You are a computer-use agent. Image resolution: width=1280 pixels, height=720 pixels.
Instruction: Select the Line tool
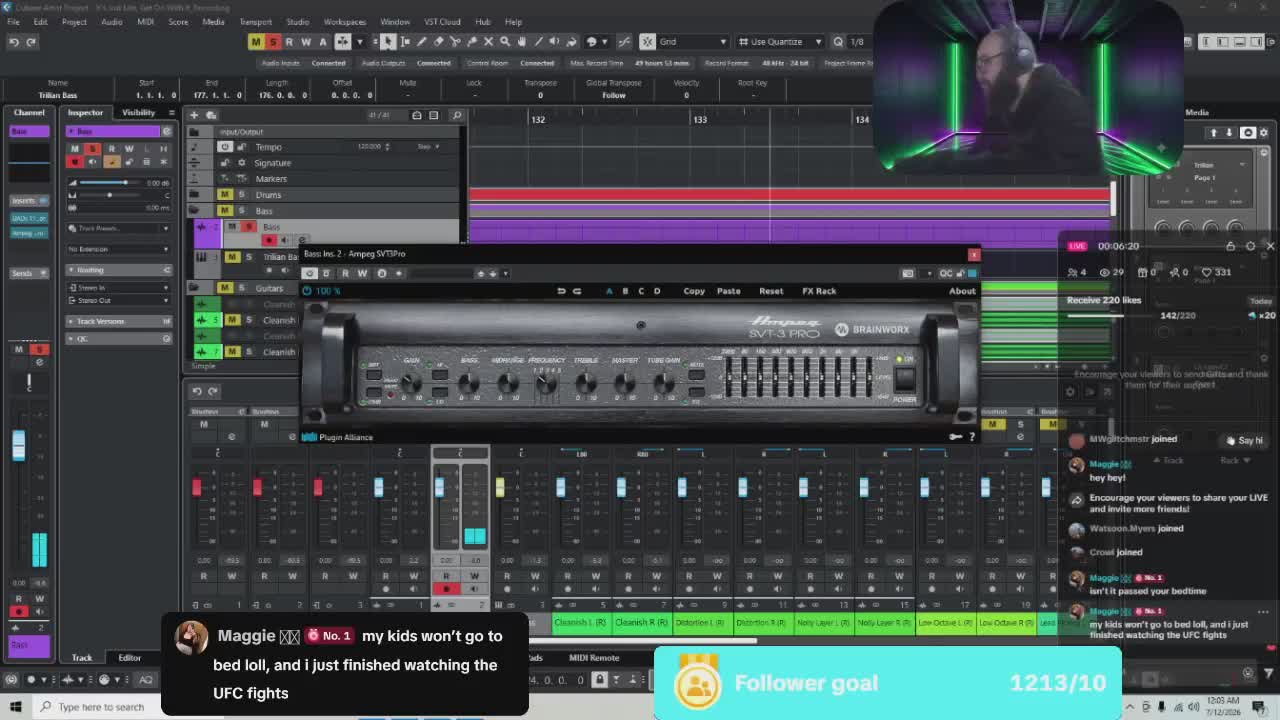coord(539,42)
